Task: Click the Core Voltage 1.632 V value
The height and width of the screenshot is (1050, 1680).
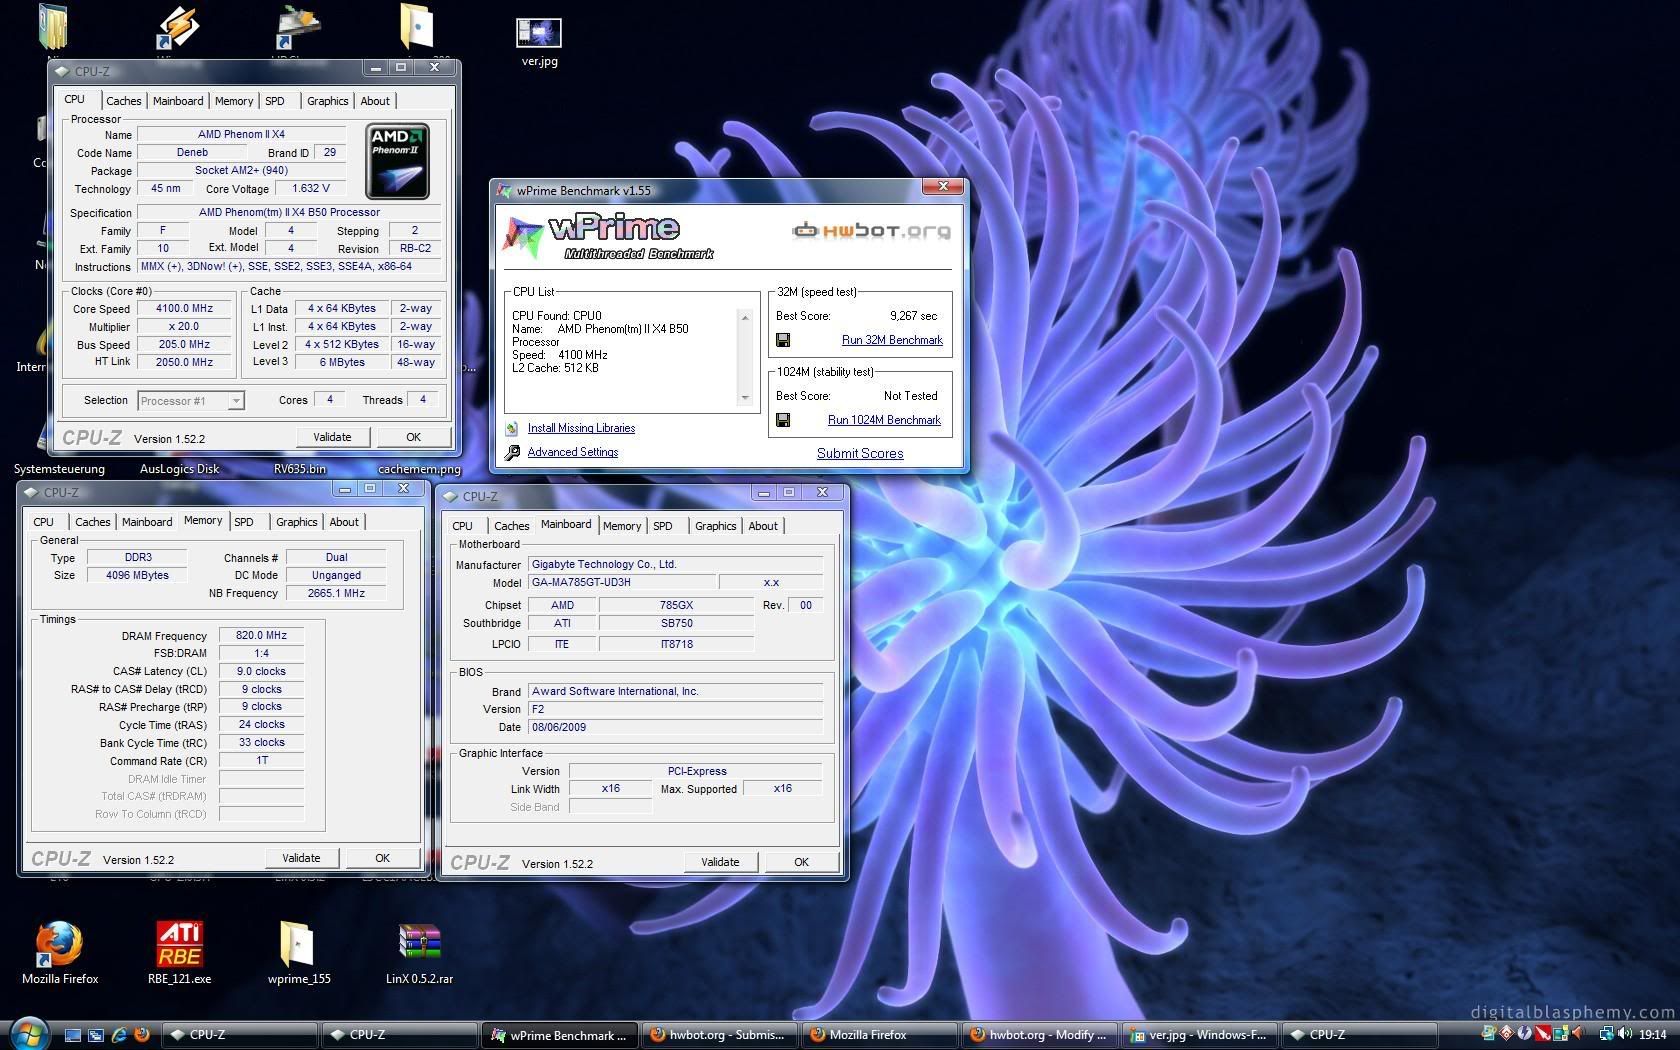Action: [310, 188]
